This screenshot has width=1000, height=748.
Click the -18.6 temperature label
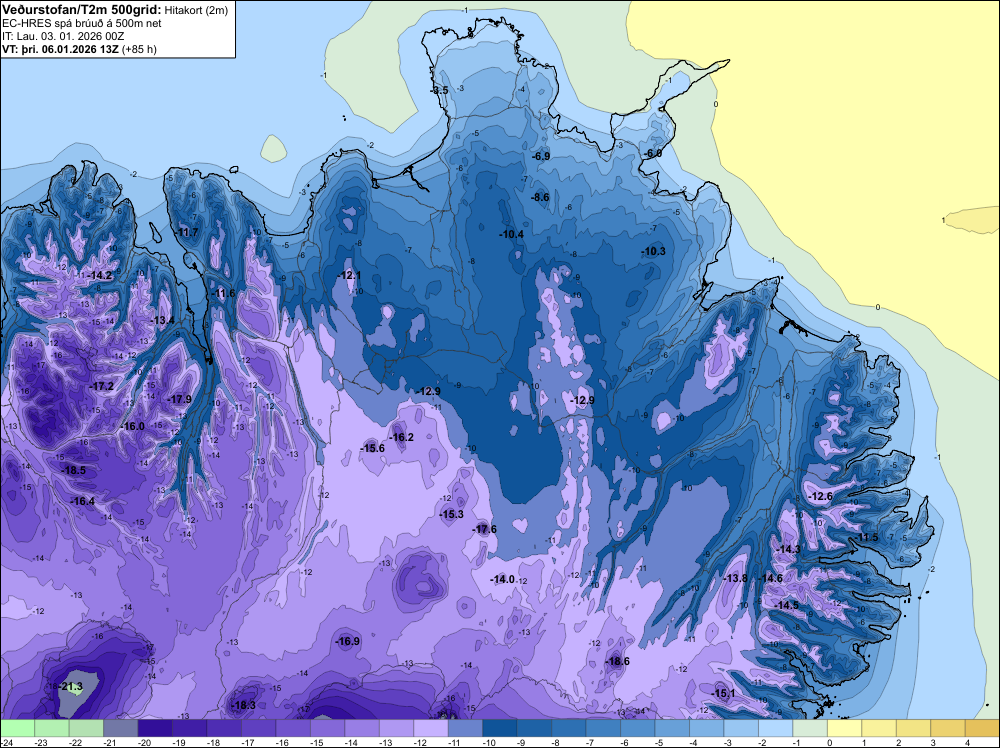point(617,662)
